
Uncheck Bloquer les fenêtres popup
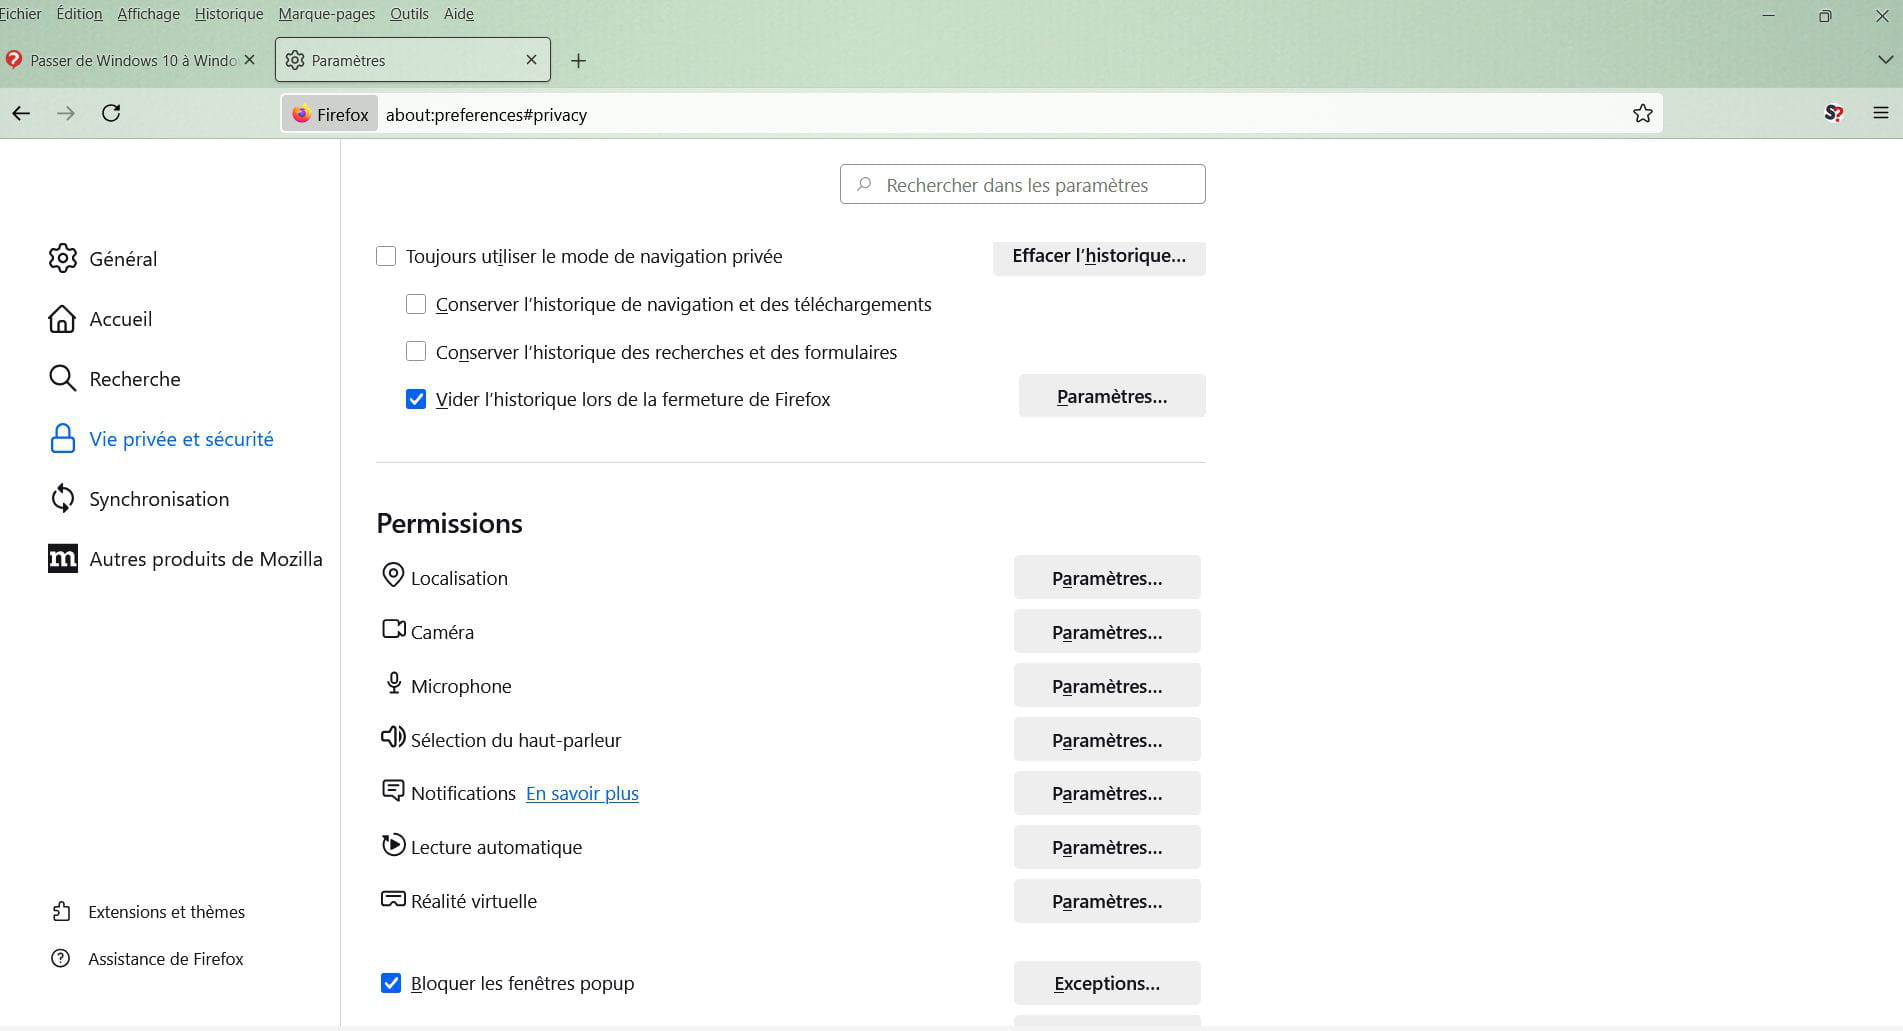(391, 983)
